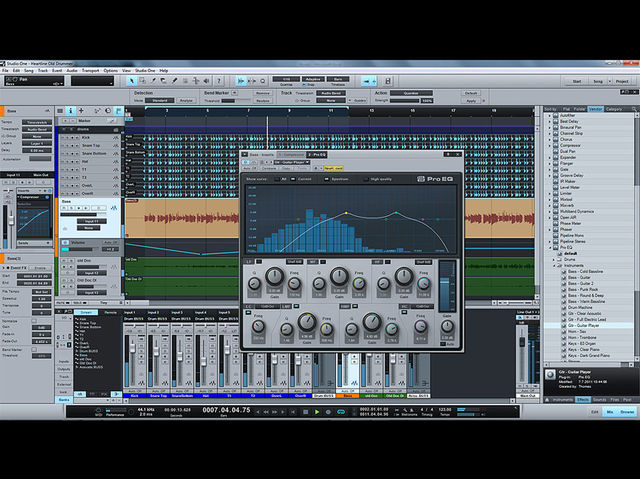
Task: Switch browser sort to Category tab
Action: pos(614,109)
